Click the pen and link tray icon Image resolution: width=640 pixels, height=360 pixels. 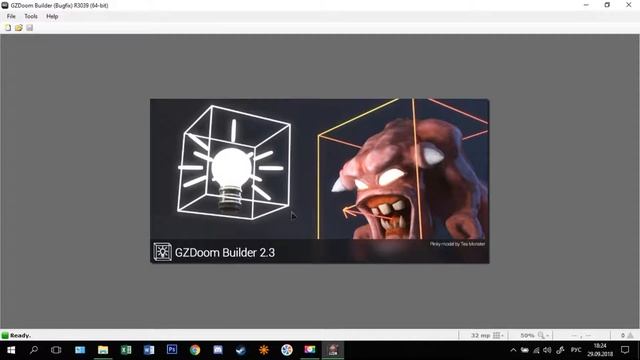coord(560,350)
